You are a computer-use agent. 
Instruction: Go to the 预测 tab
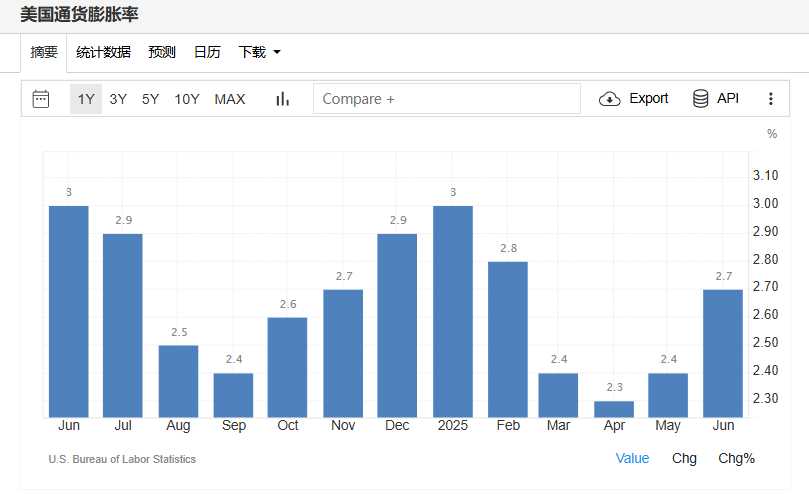(162, 52)
